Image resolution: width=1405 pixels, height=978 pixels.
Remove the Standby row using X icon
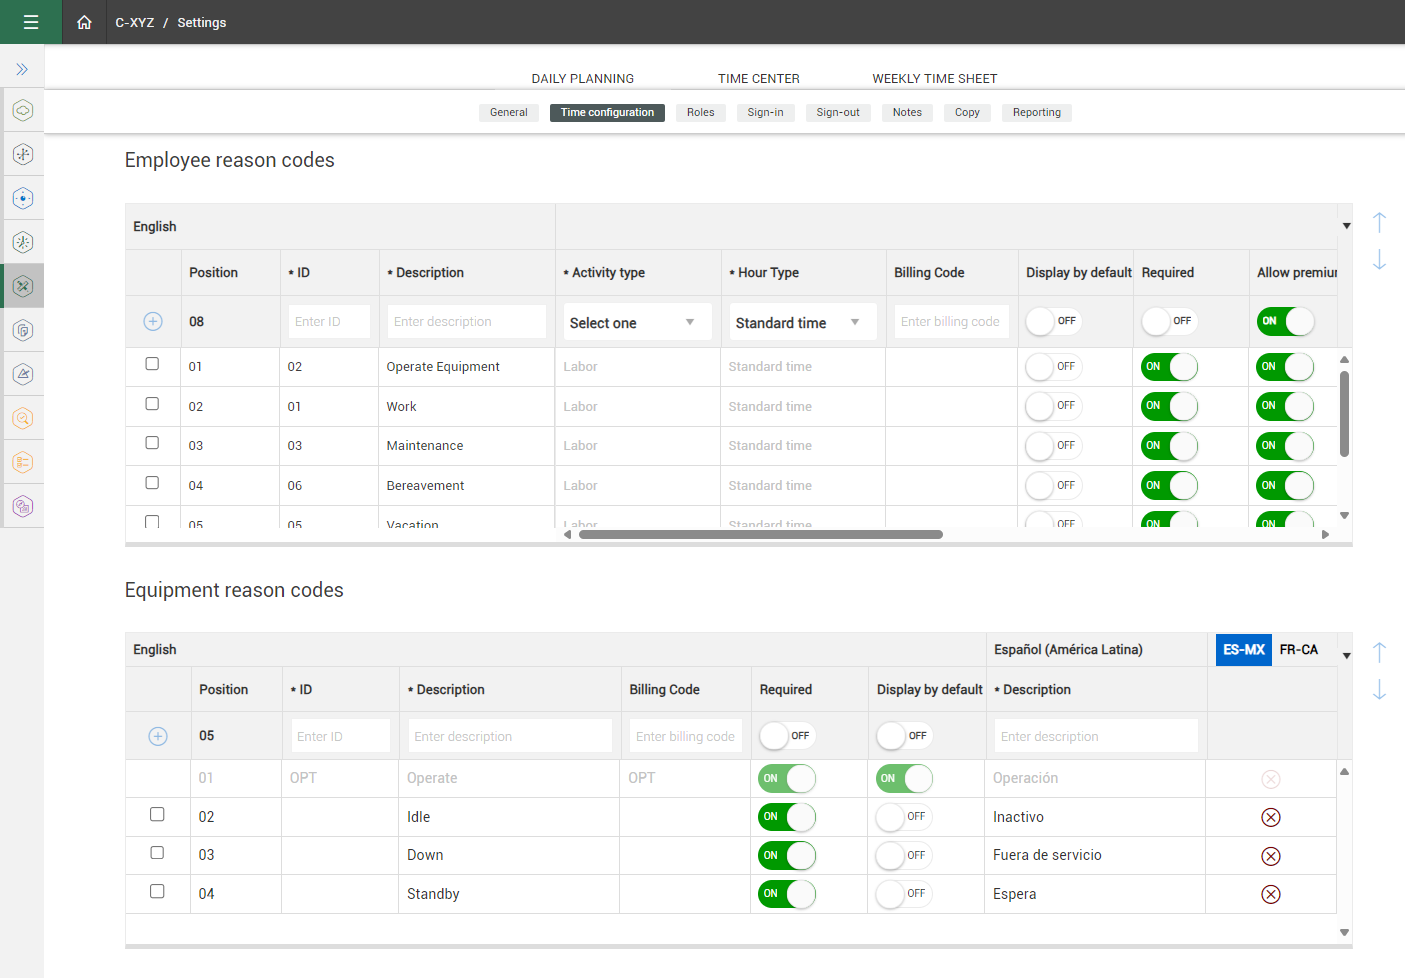coord(1270,894)
